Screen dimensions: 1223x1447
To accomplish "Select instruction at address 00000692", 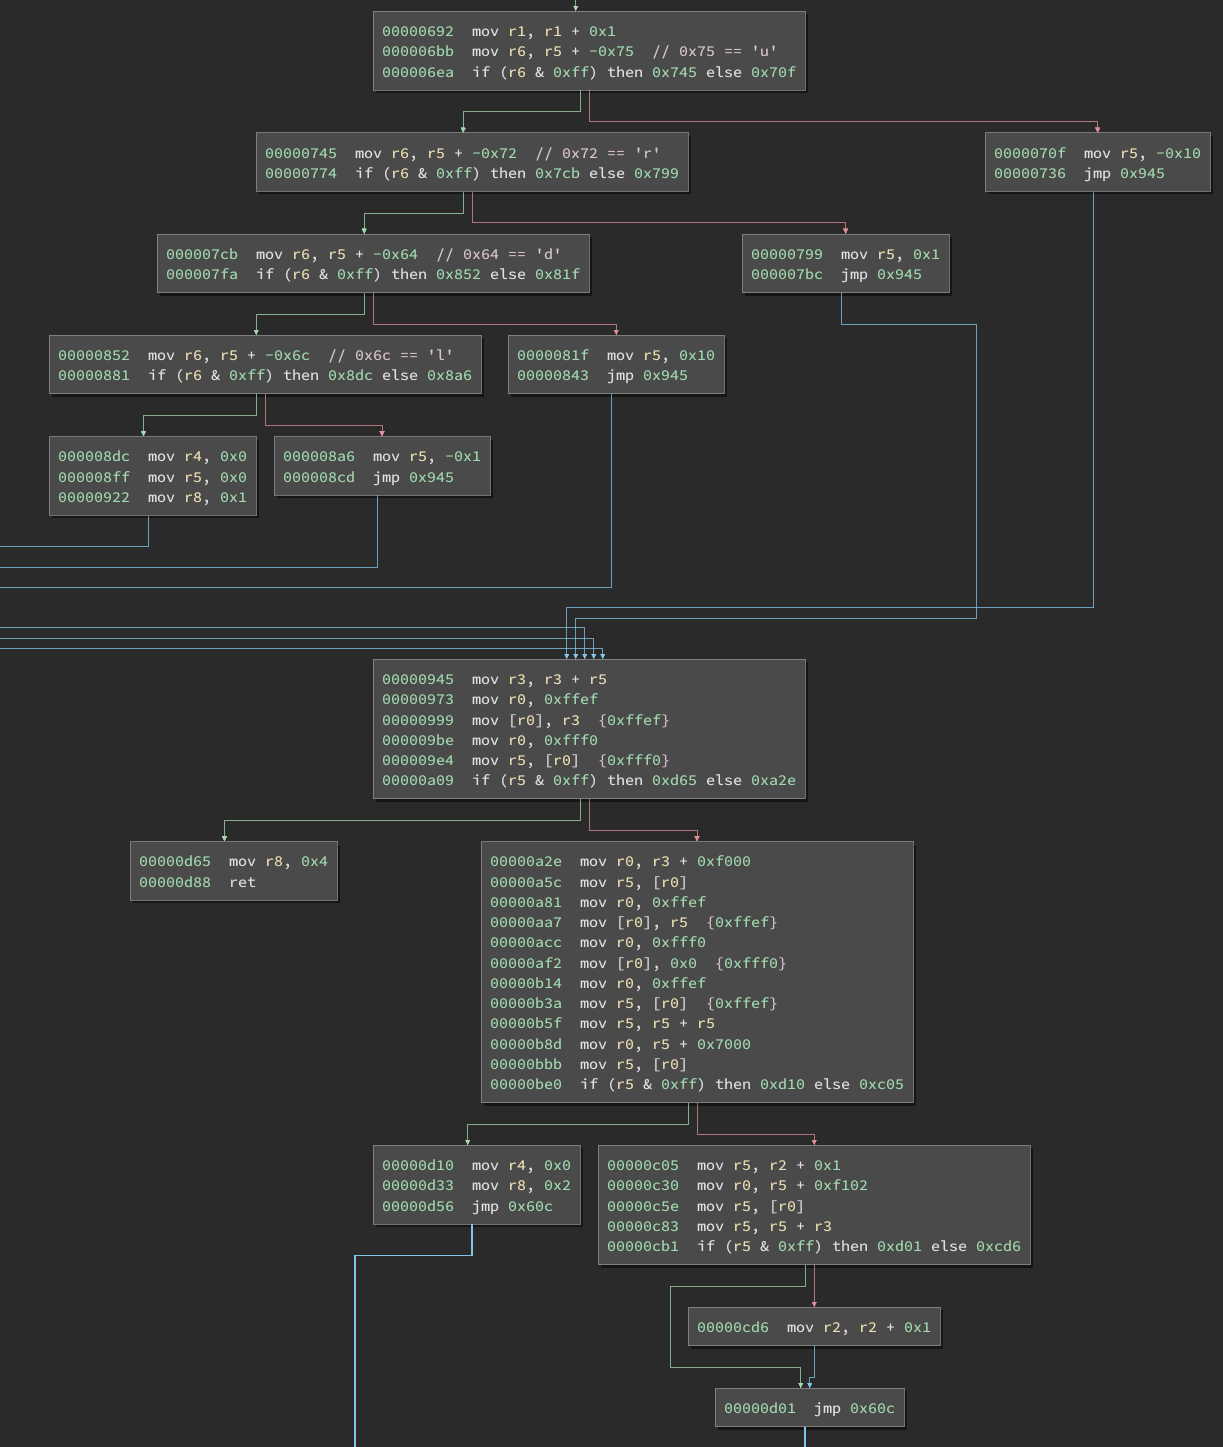I will pos(499,31).
